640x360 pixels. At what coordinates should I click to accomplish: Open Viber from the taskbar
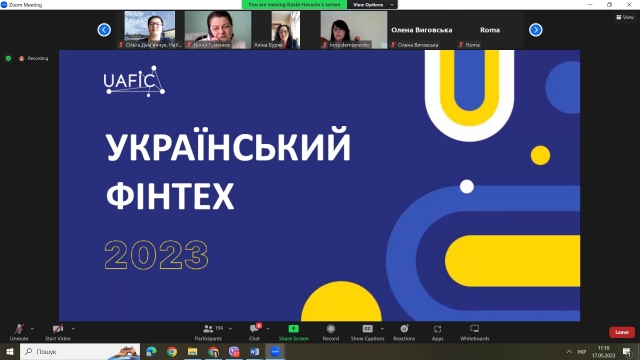[x=234, y=351]
